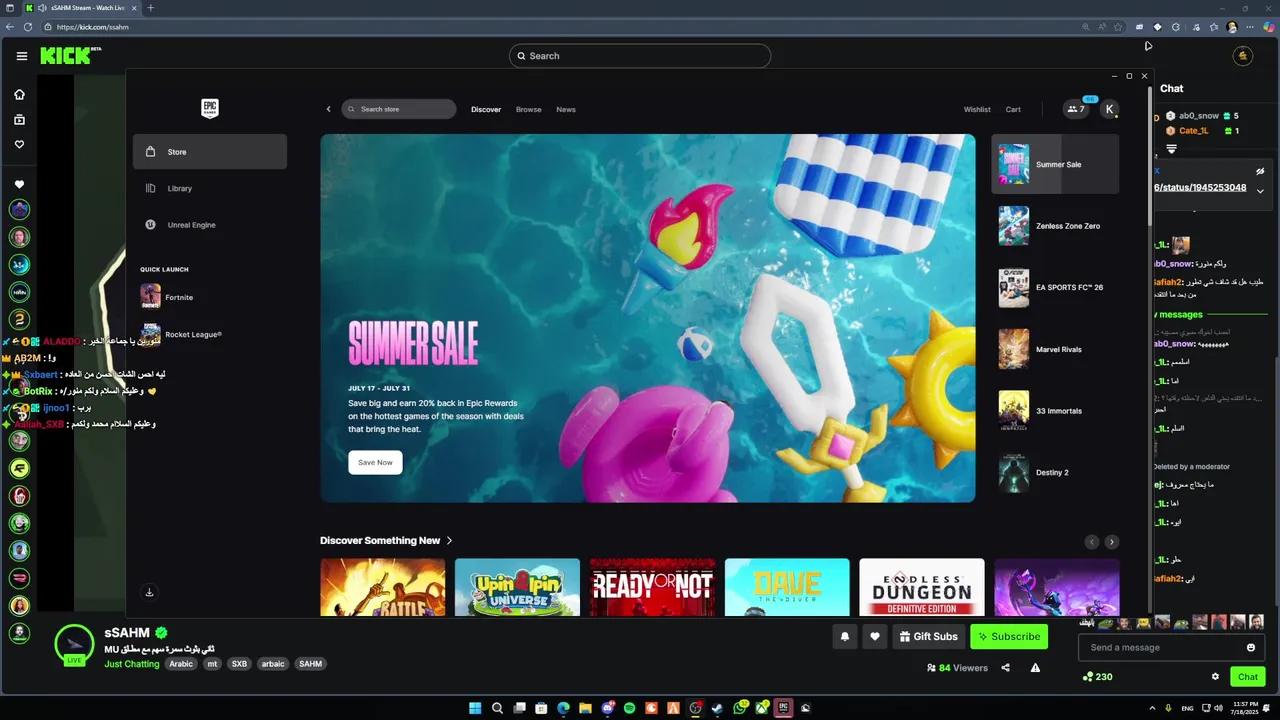Focus the Search store field

399,109
